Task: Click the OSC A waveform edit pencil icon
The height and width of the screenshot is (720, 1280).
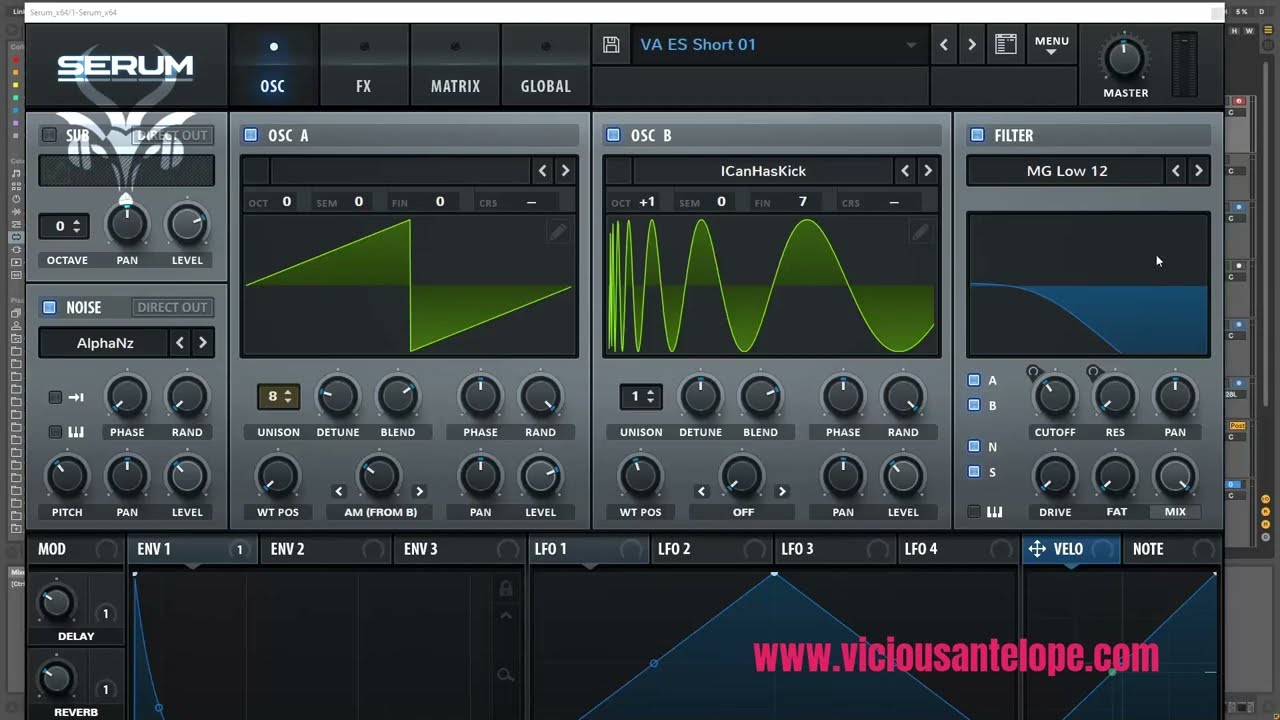Action: (x=557, y=232)
